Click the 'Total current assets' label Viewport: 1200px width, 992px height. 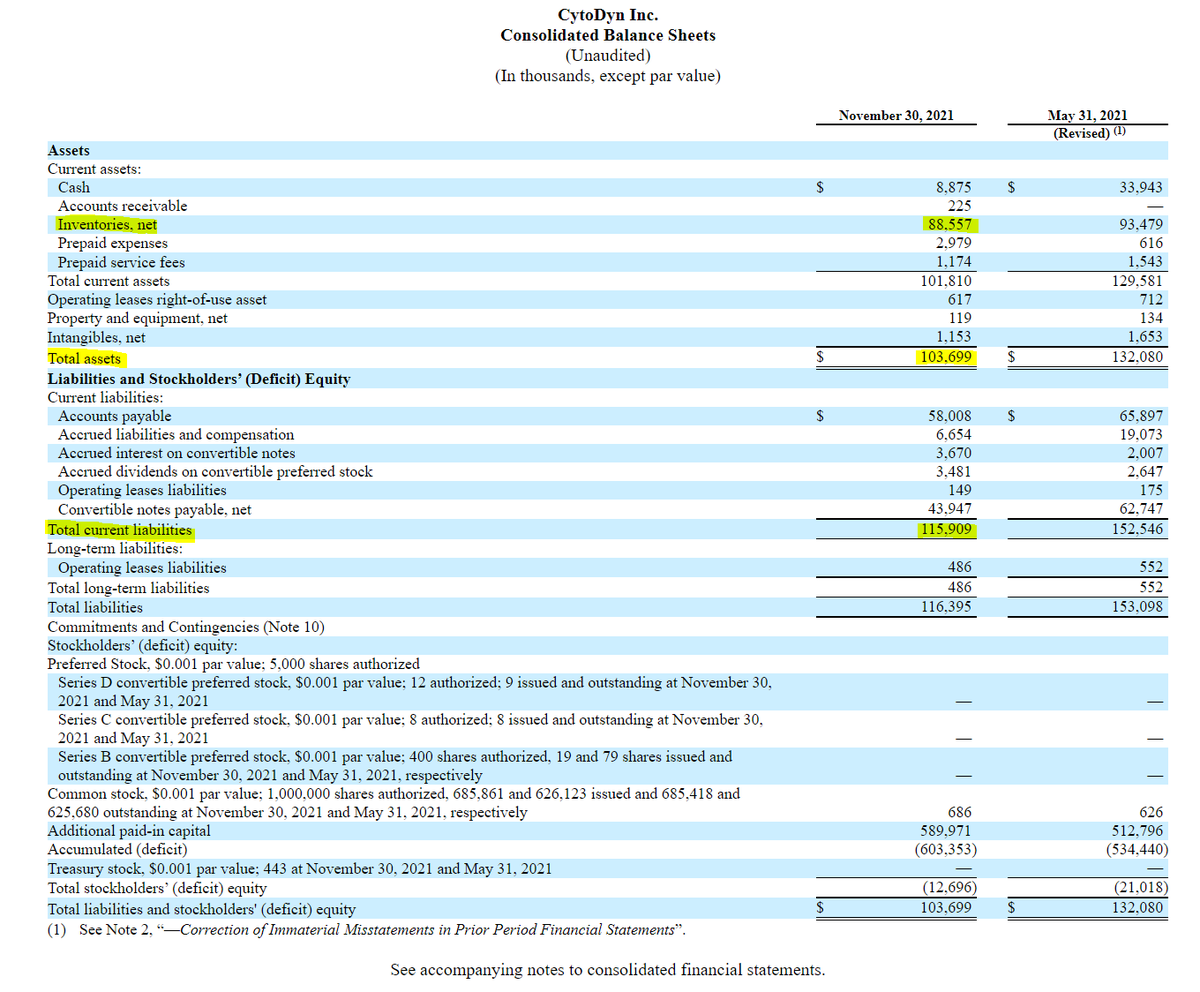point(109,281)
